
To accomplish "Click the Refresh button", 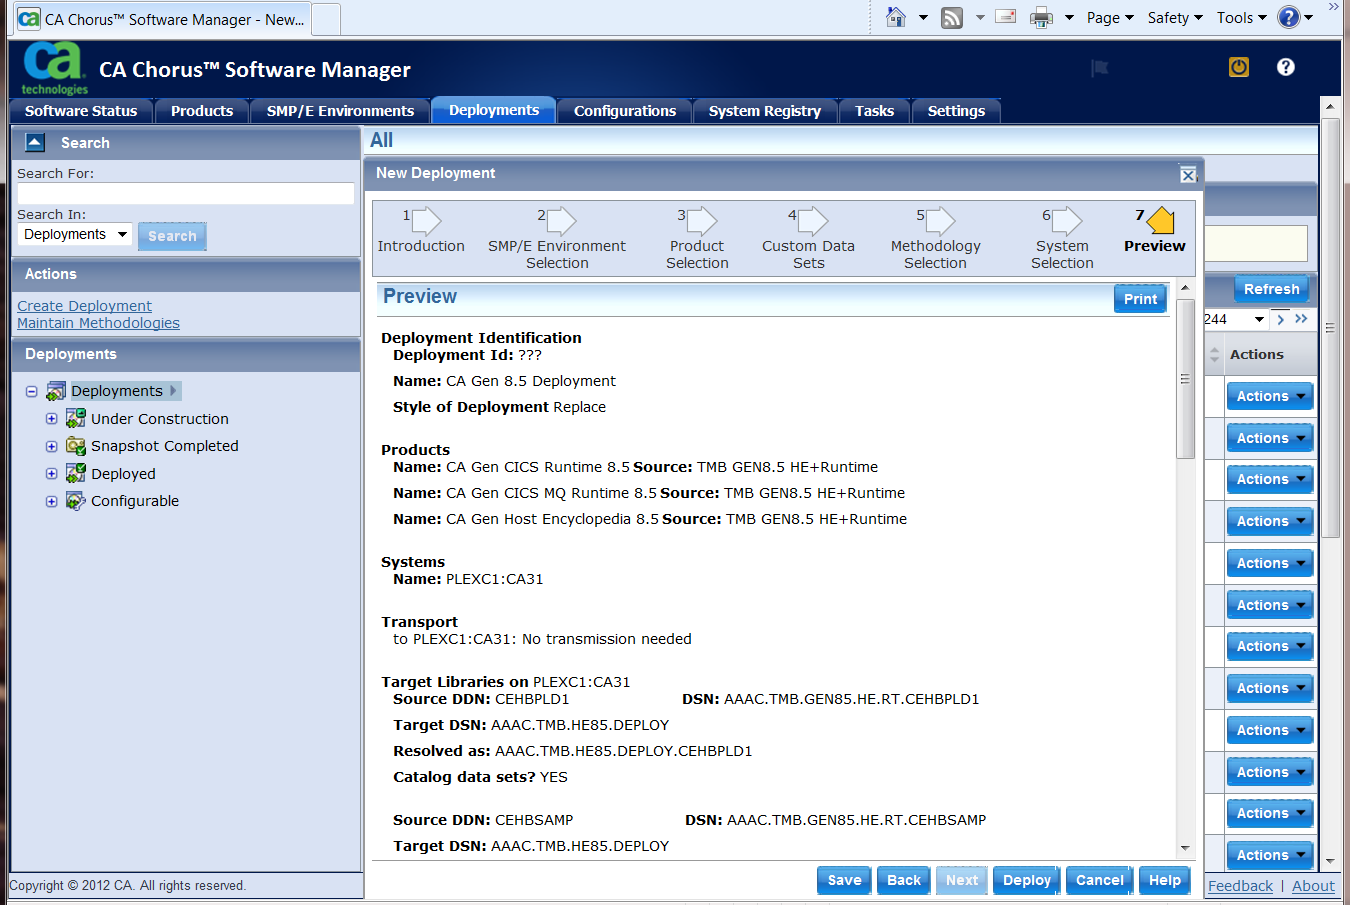I will 1271,289.
